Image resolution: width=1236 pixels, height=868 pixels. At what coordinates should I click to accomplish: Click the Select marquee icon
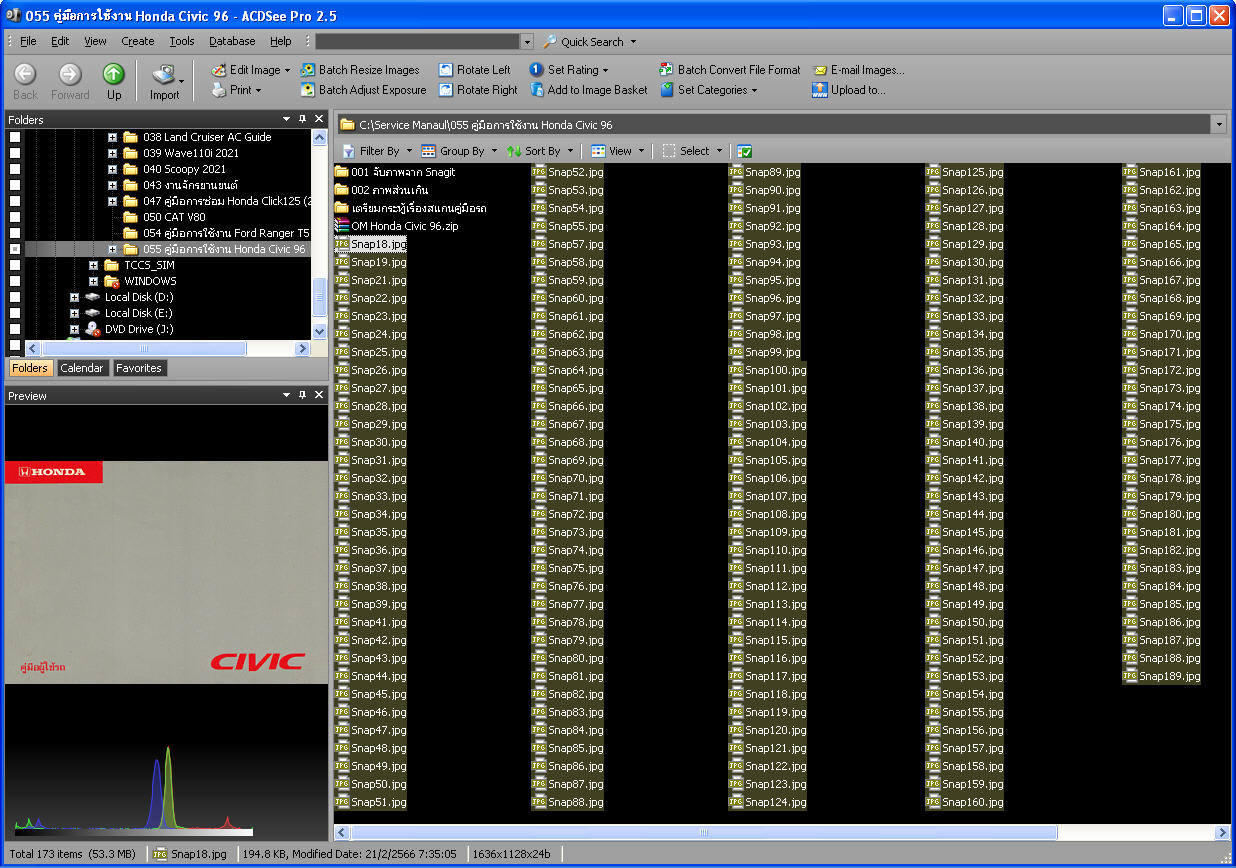[669, 151]
